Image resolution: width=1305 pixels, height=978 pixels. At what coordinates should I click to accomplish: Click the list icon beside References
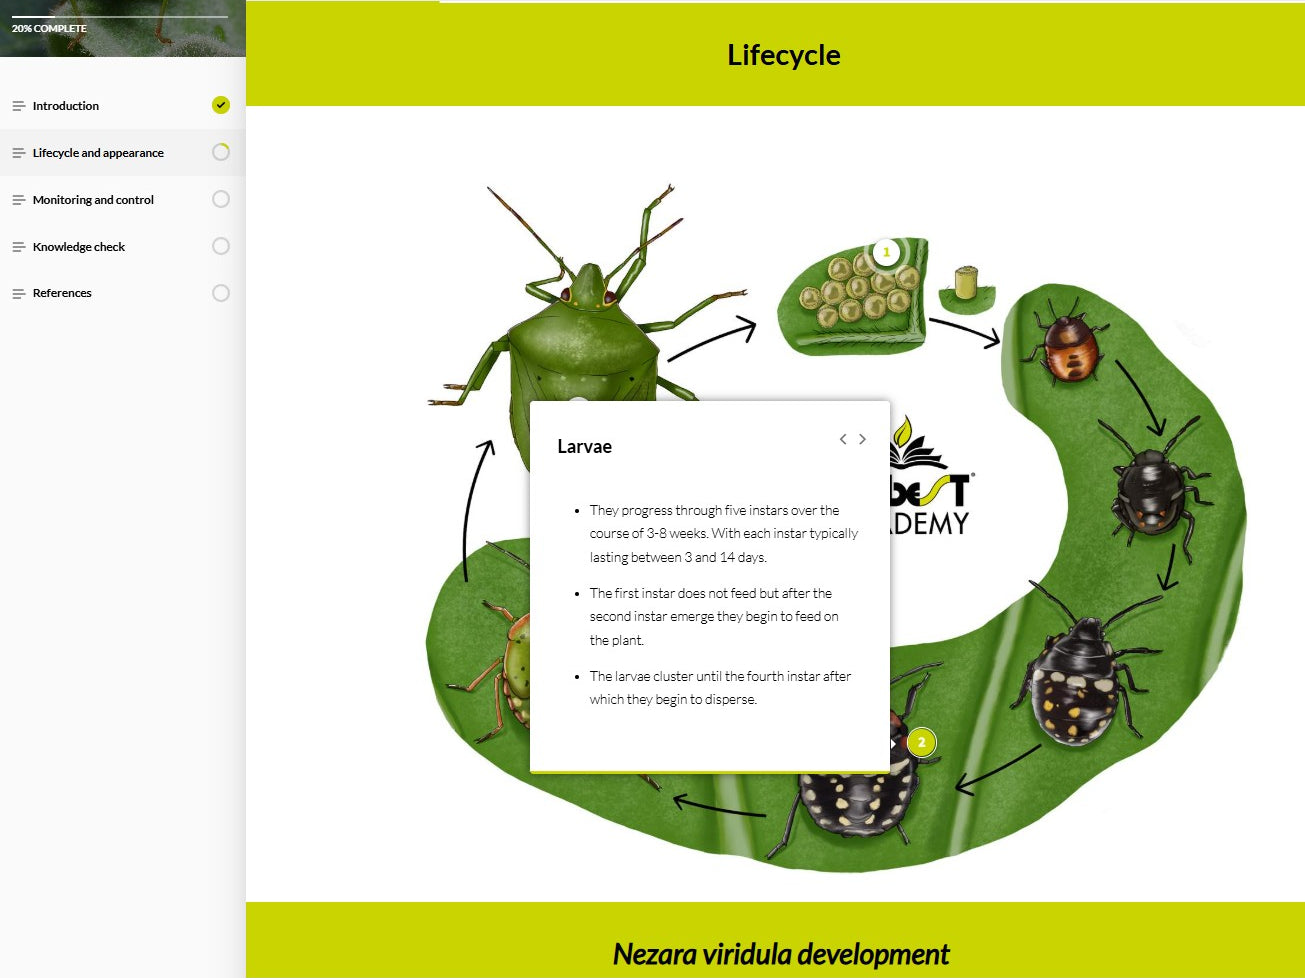coord(18,293)
